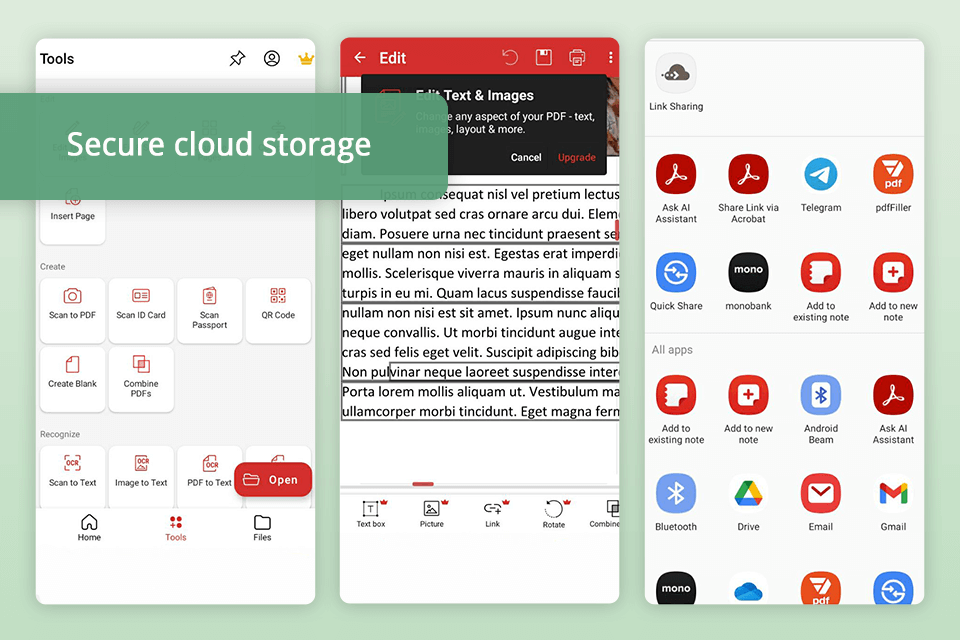The image size is (960, 640).
Task: Share via Gmail
Action: (x=893, y=502)
